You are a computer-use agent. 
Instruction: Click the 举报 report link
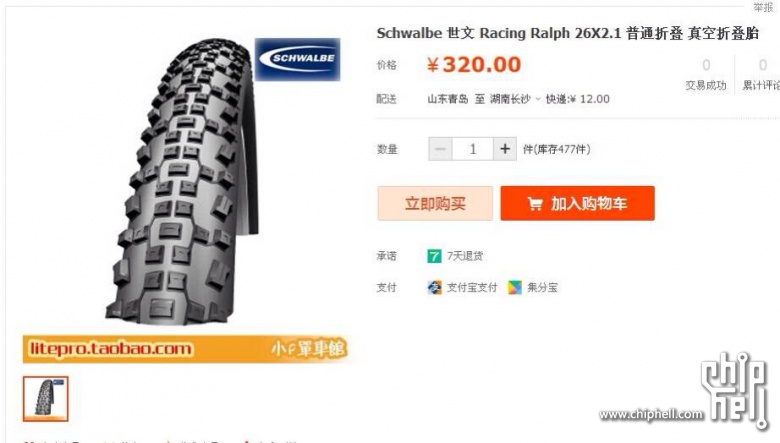click(763, 7)
